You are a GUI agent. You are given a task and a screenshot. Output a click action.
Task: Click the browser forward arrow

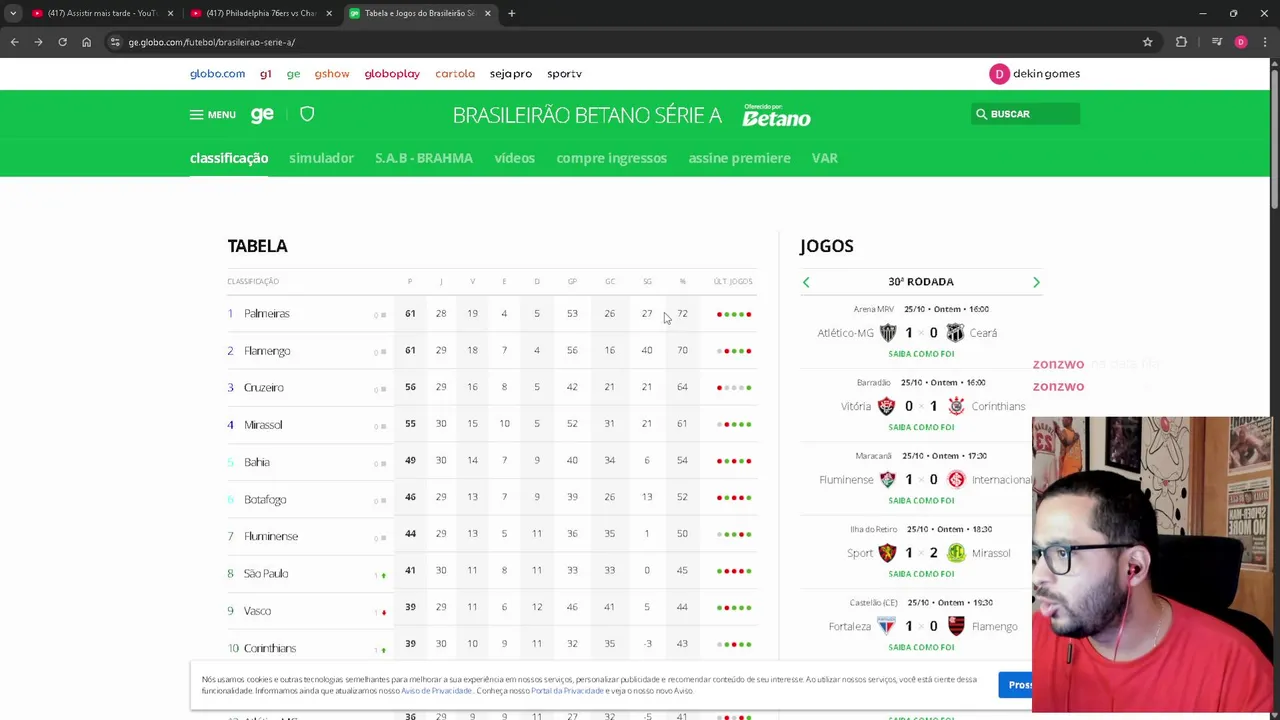pyautogui.click(x=38, y=42)
